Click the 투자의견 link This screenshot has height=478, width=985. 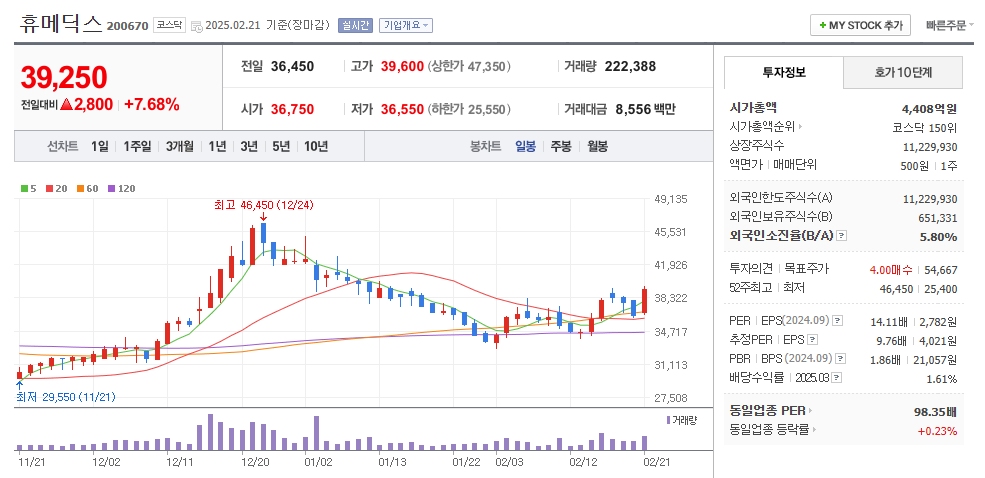click(749, 269)
